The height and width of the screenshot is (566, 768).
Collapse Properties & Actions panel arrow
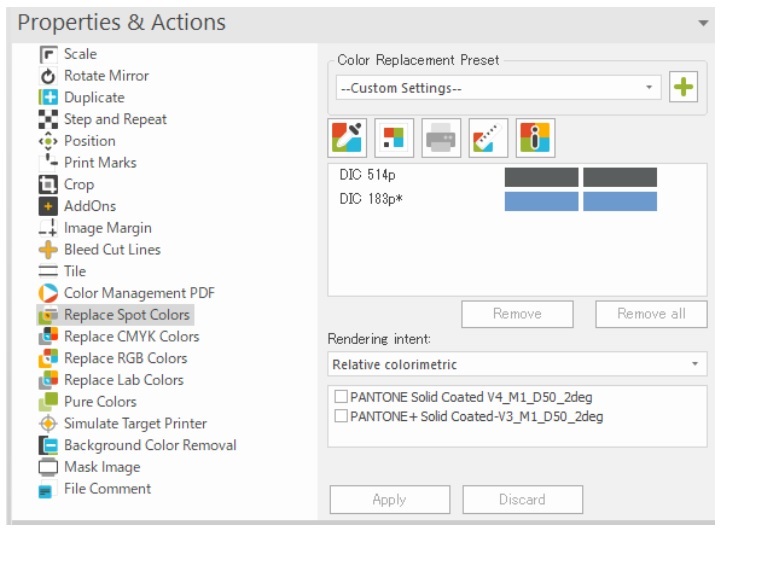(703, 23)
